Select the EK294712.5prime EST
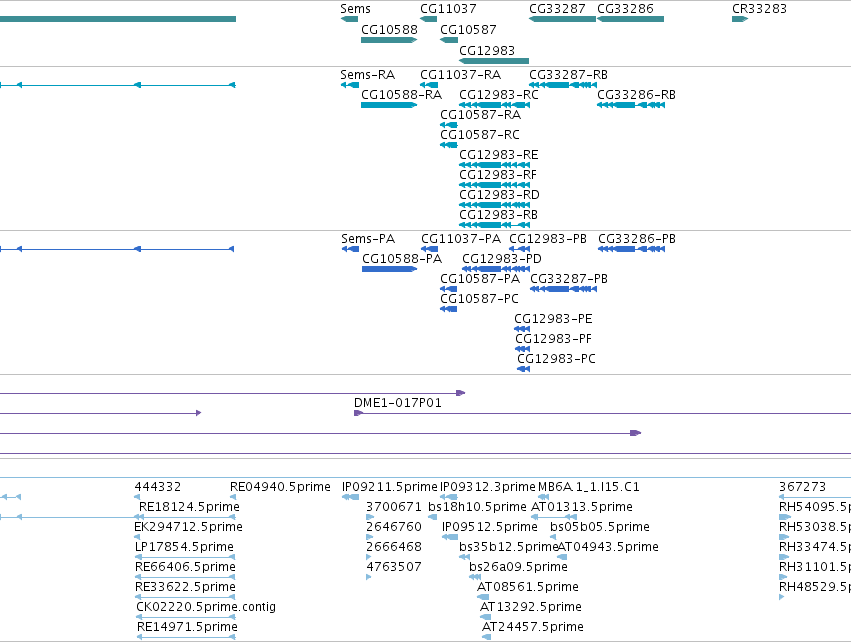The image size is (851, 642). [137, 537]
